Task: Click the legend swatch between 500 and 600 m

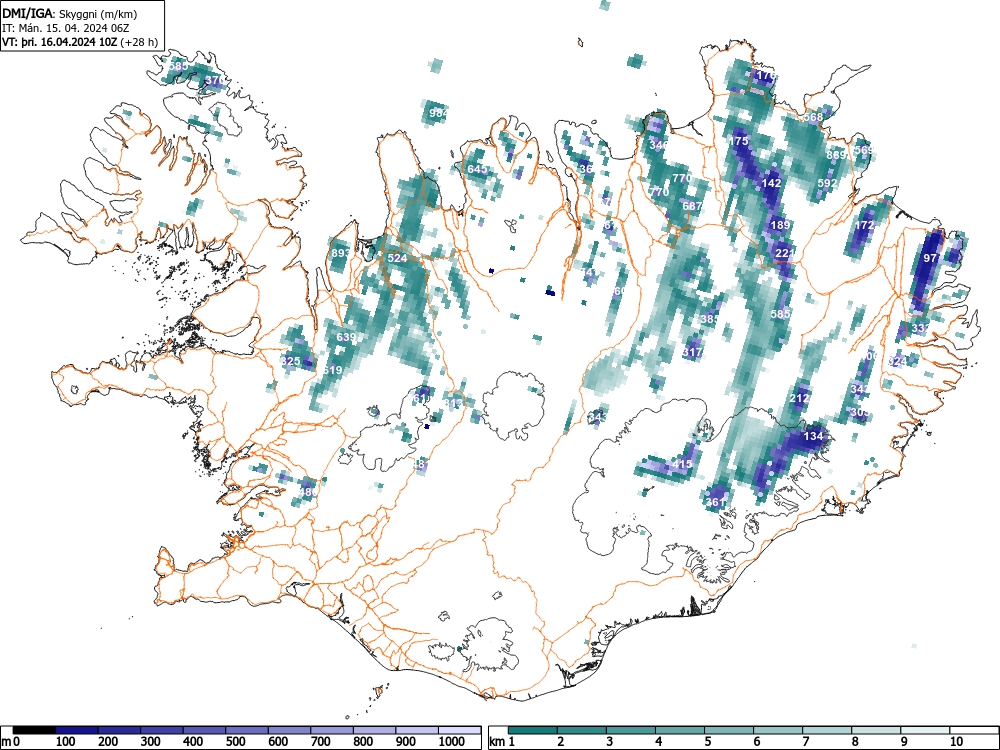Action: coord(247,730)
